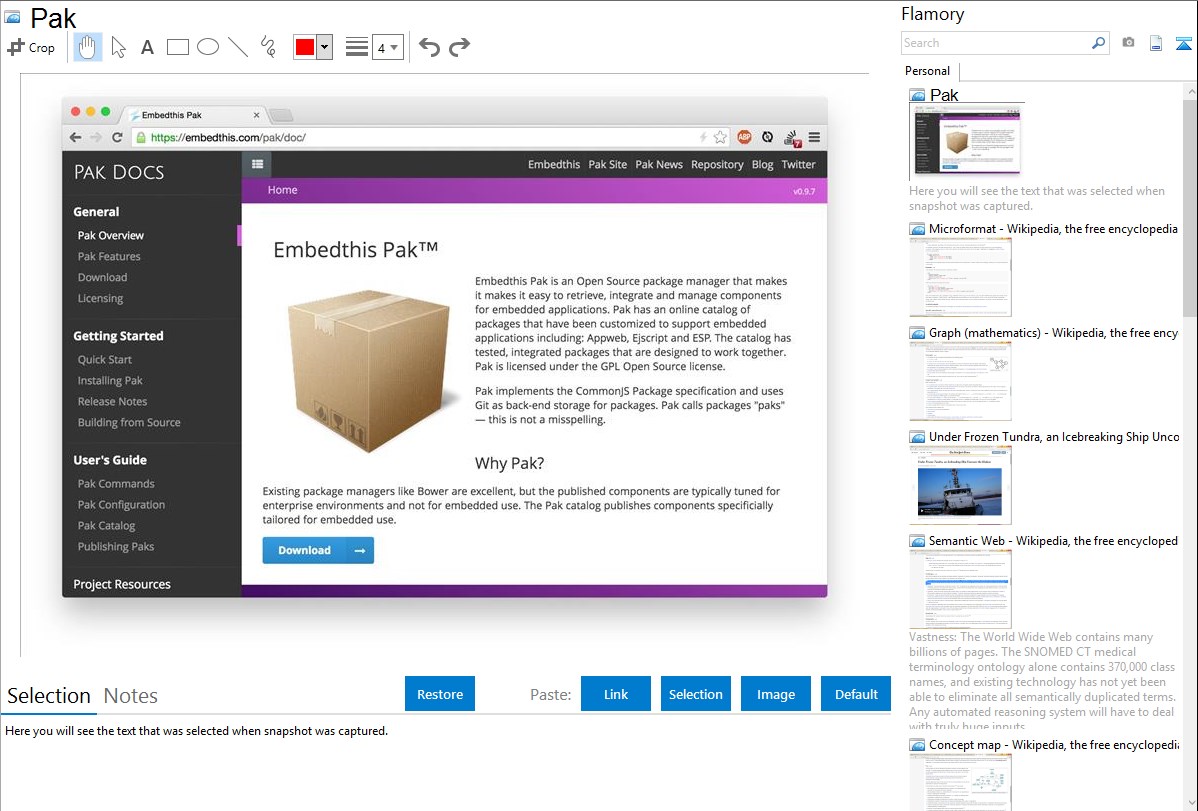Viewport: 1198px width, 811px height.
Task: Redo the last annotation
Action: [459, 47]
